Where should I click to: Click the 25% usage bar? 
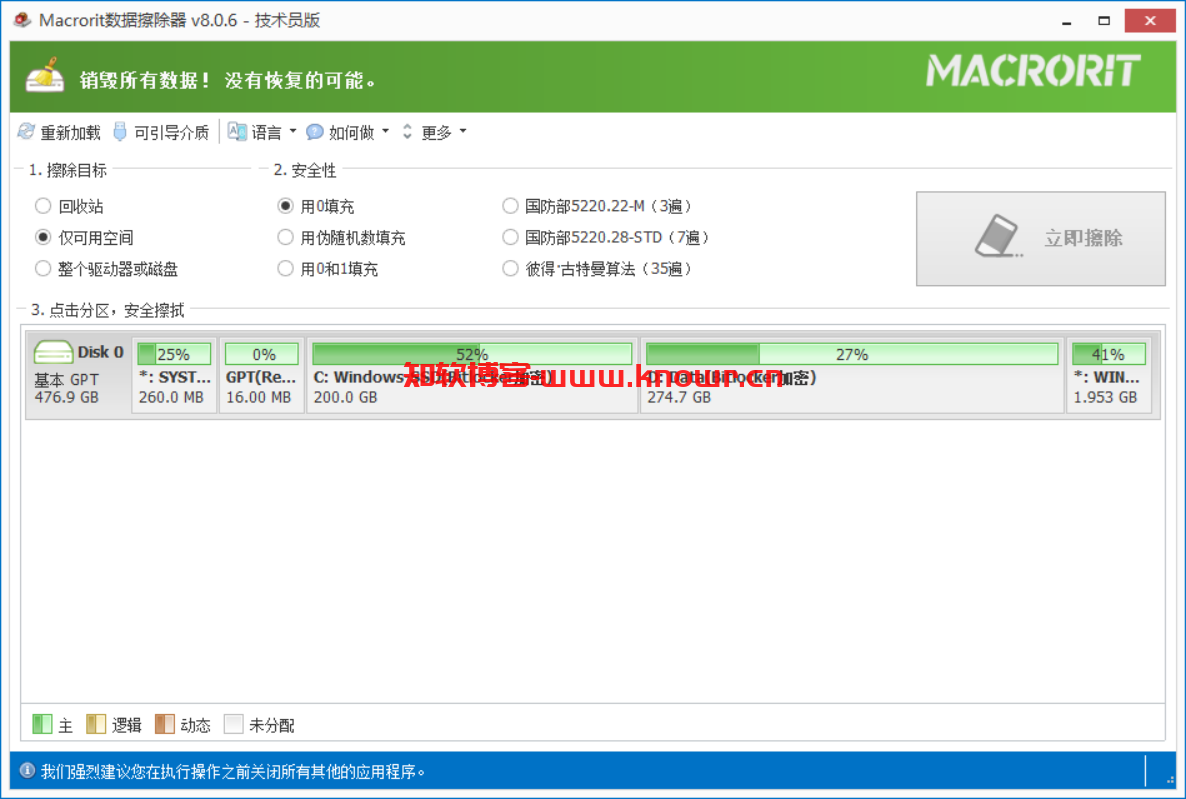[x=175, y=354]
